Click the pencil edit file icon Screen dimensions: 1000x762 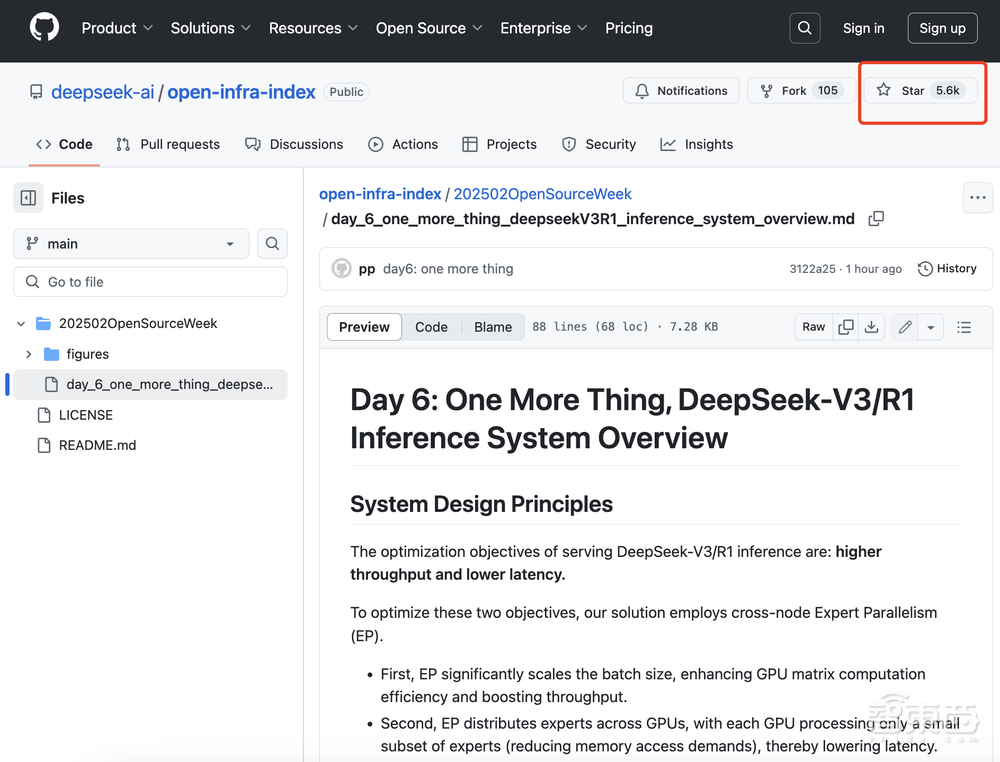(905, 327)
